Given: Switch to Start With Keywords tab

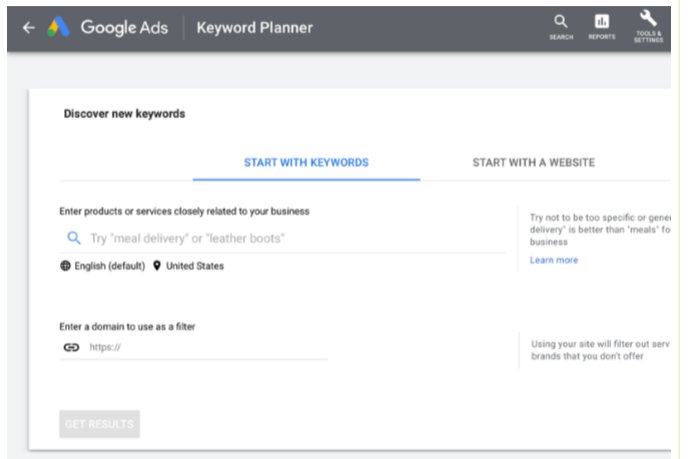Looking at the screenshot, I should [306, 163].
